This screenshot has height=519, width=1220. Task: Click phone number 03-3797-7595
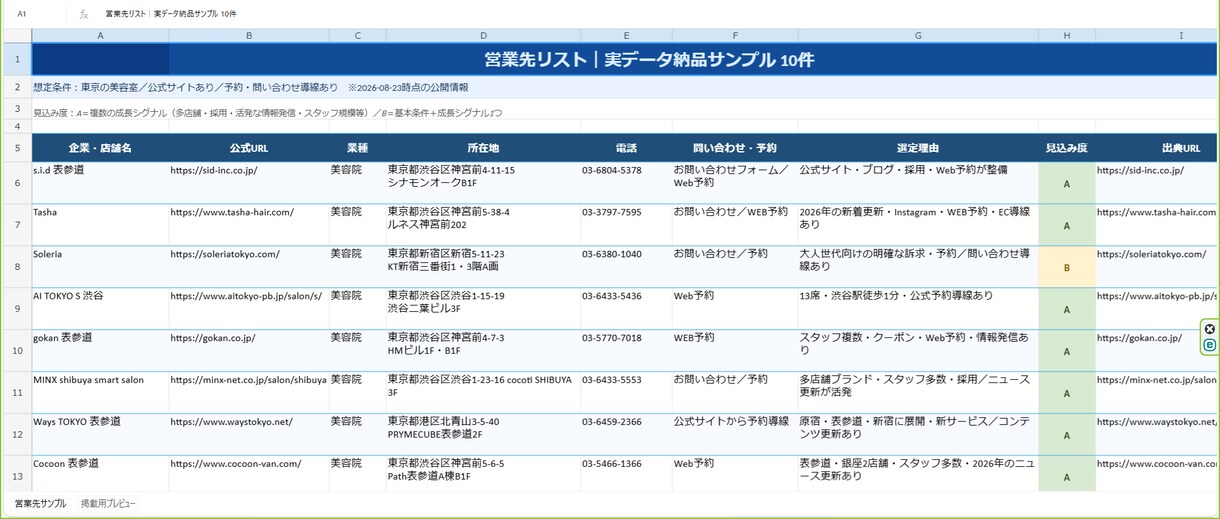(x=612, y=212)
